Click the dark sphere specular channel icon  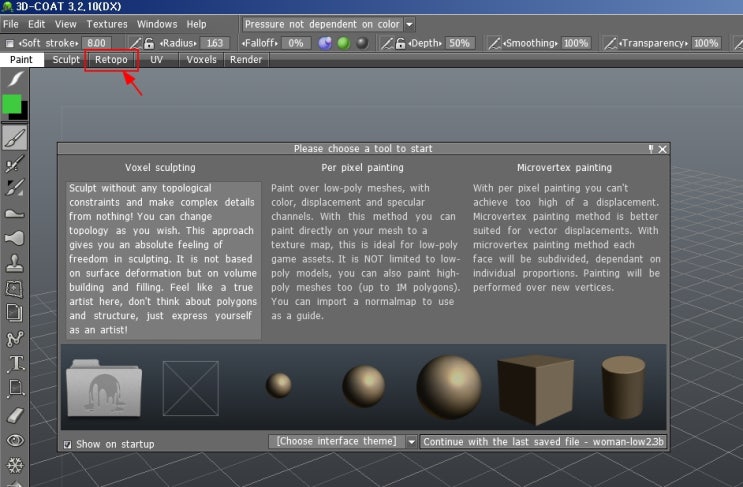[x=362, y=43]
